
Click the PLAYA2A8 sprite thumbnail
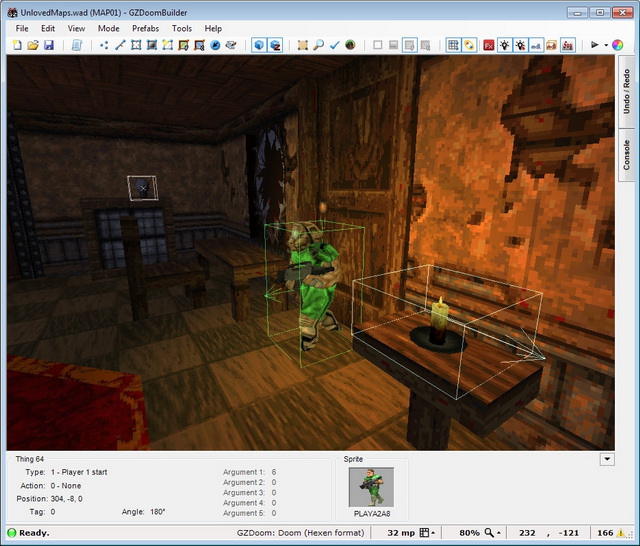[x=370, y=487]
